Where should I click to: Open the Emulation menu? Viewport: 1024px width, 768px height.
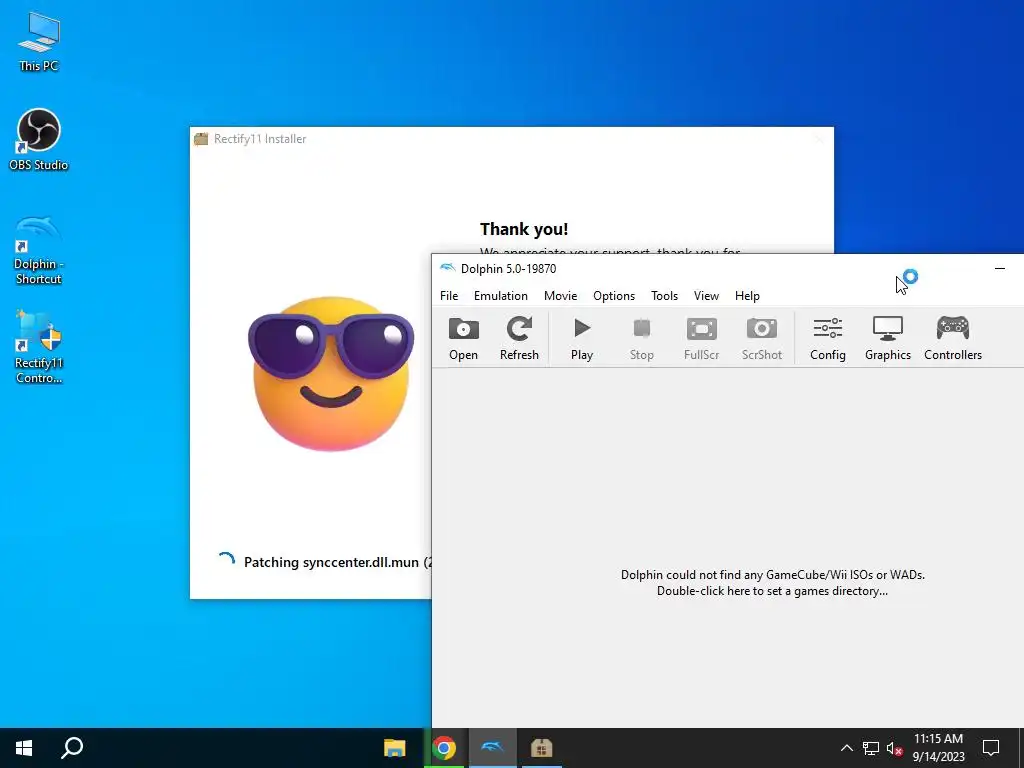coord(500,296)
